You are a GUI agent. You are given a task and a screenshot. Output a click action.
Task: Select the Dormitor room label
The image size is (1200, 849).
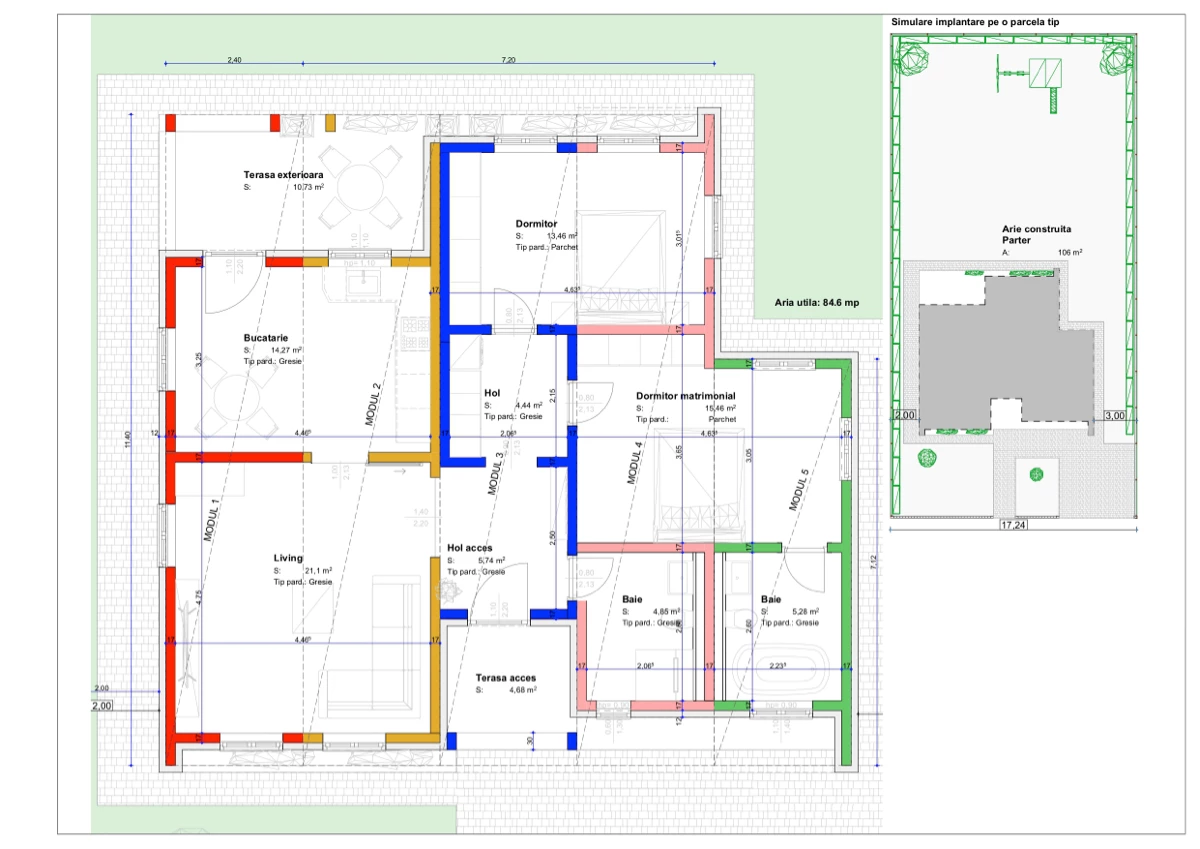coord(536,223)
